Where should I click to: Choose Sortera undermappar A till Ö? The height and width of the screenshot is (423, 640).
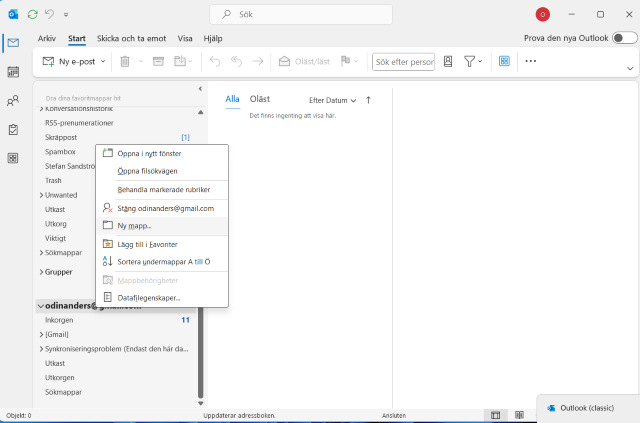162,262
